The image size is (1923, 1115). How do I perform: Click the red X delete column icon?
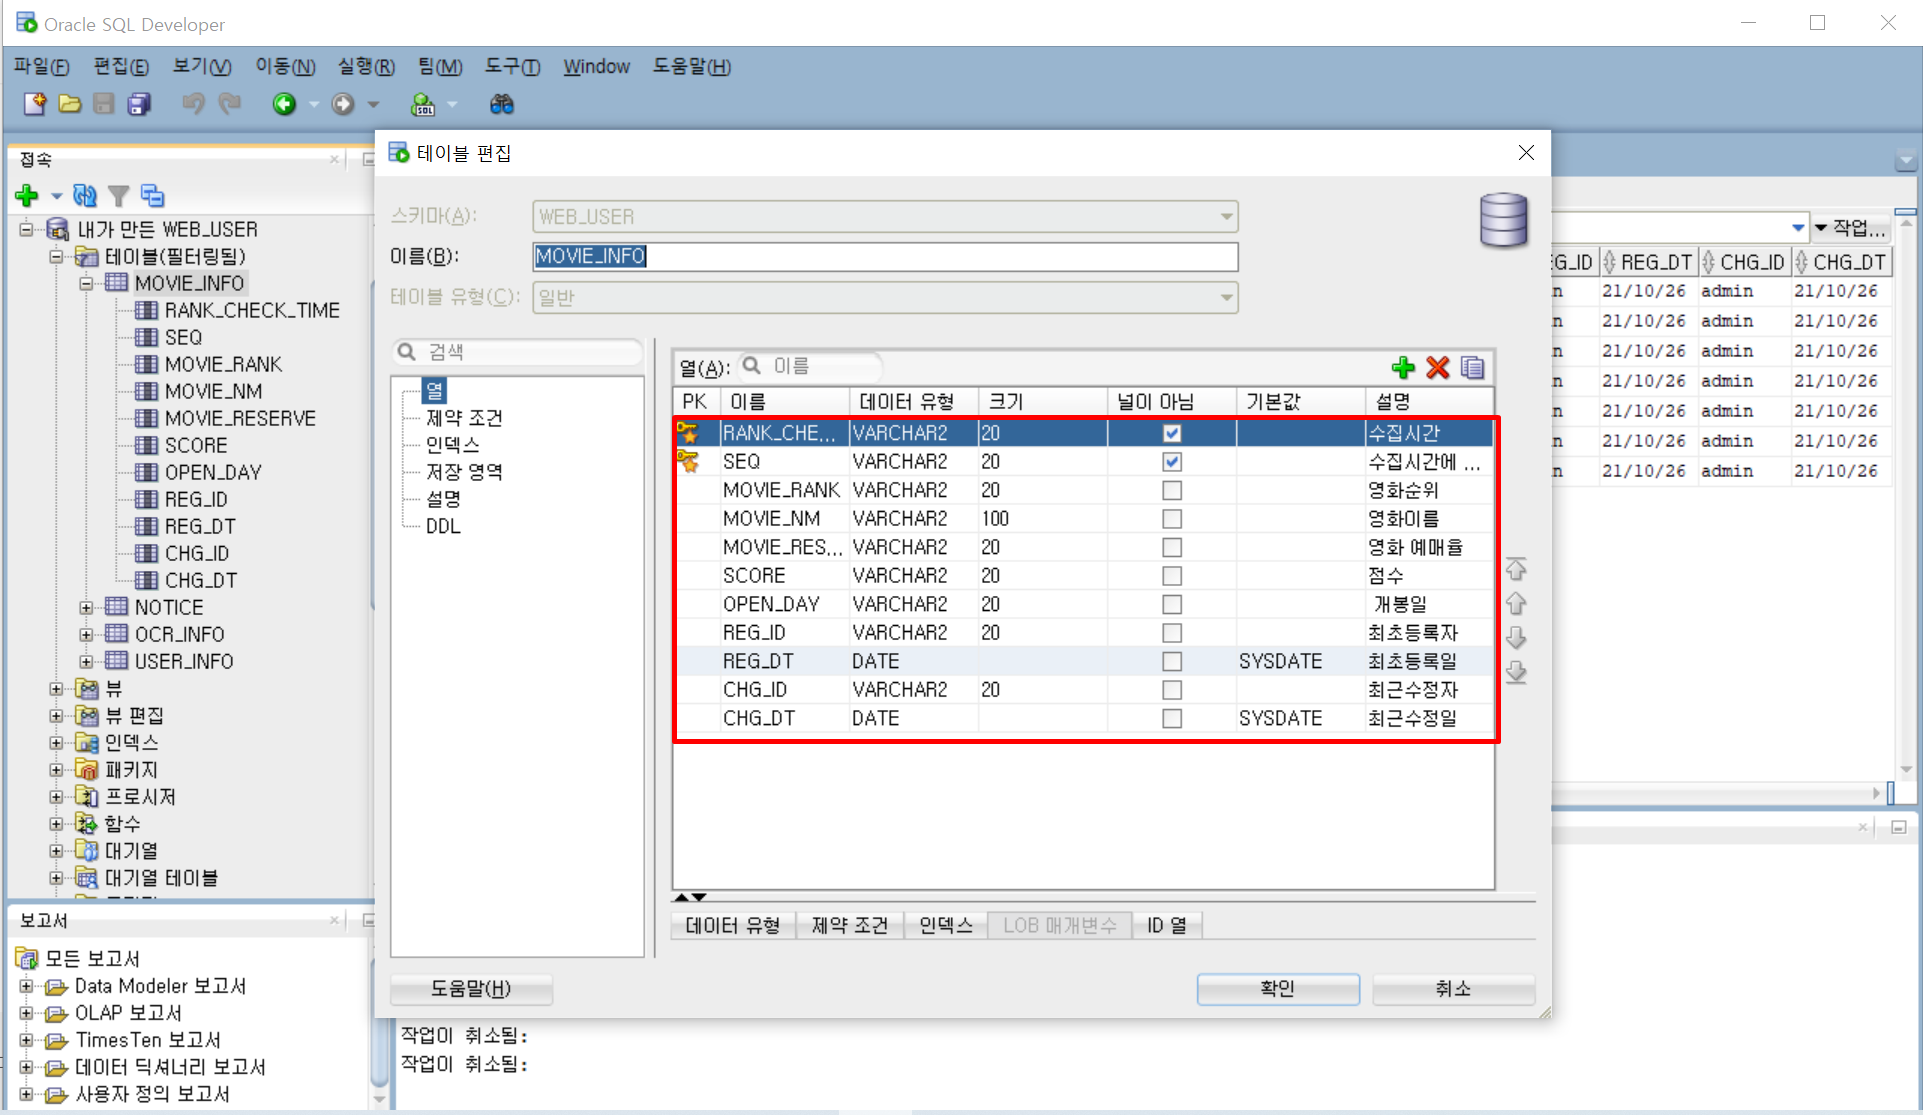(1438, 368)
